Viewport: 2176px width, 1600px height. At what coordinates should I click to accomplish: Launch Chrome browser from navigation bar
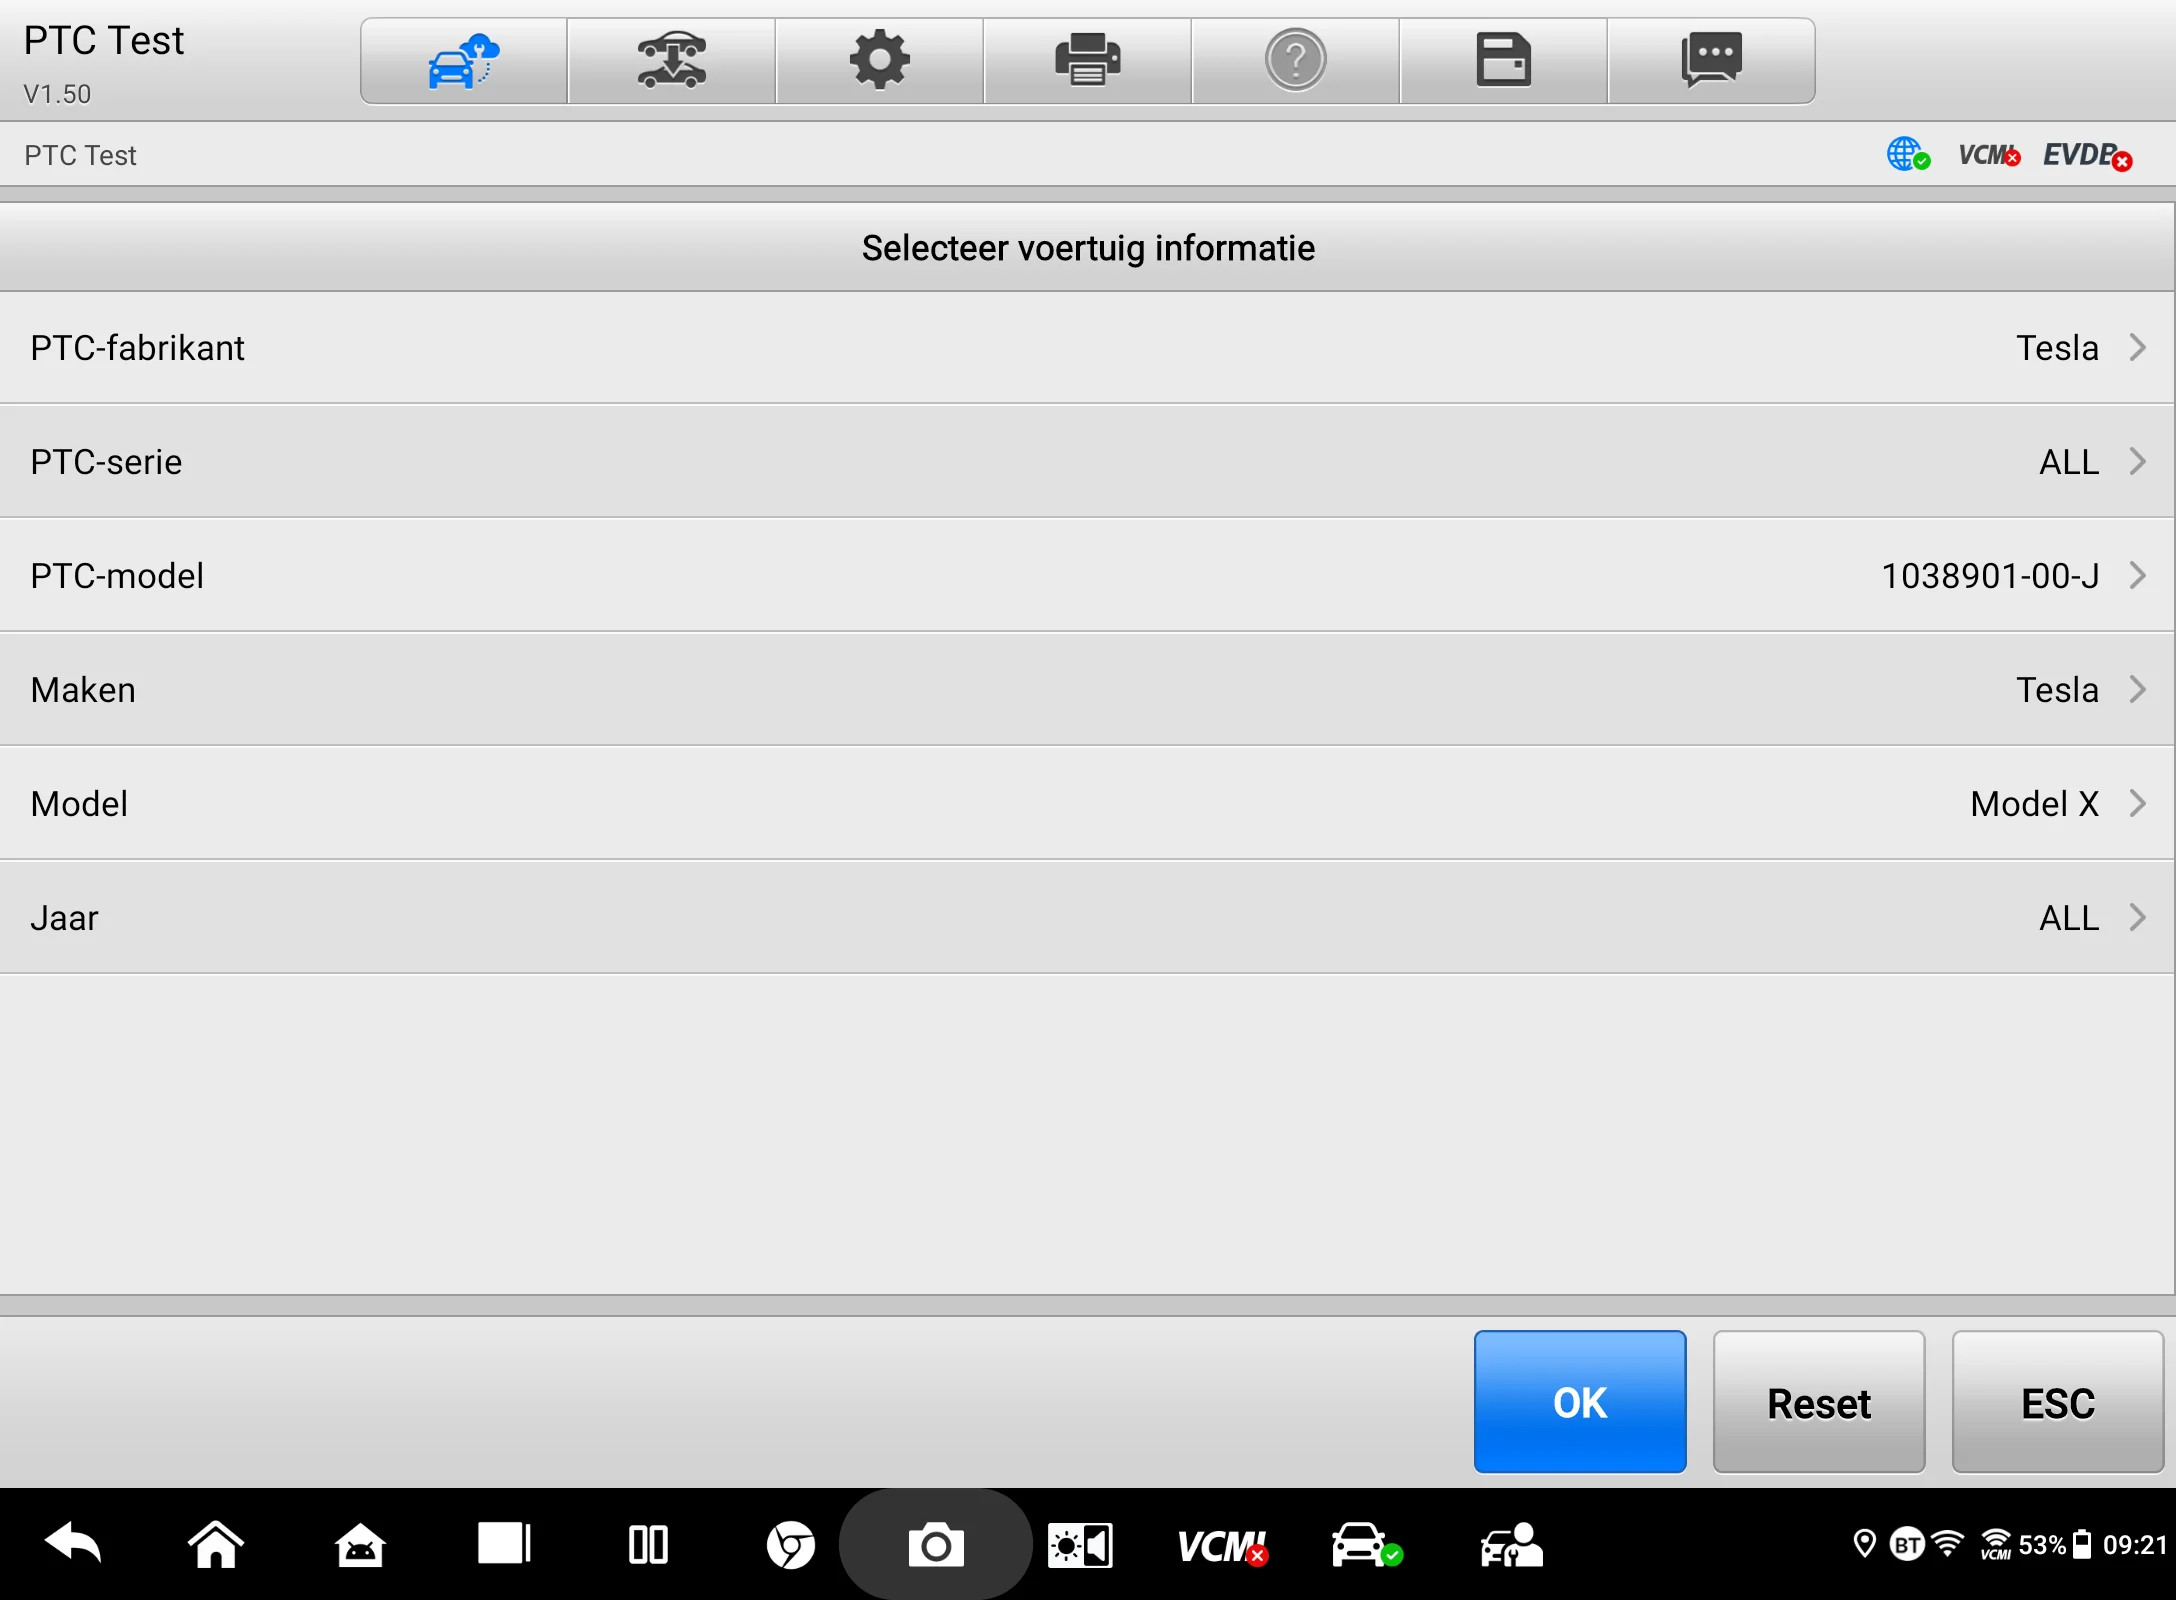click(791, 1546)
